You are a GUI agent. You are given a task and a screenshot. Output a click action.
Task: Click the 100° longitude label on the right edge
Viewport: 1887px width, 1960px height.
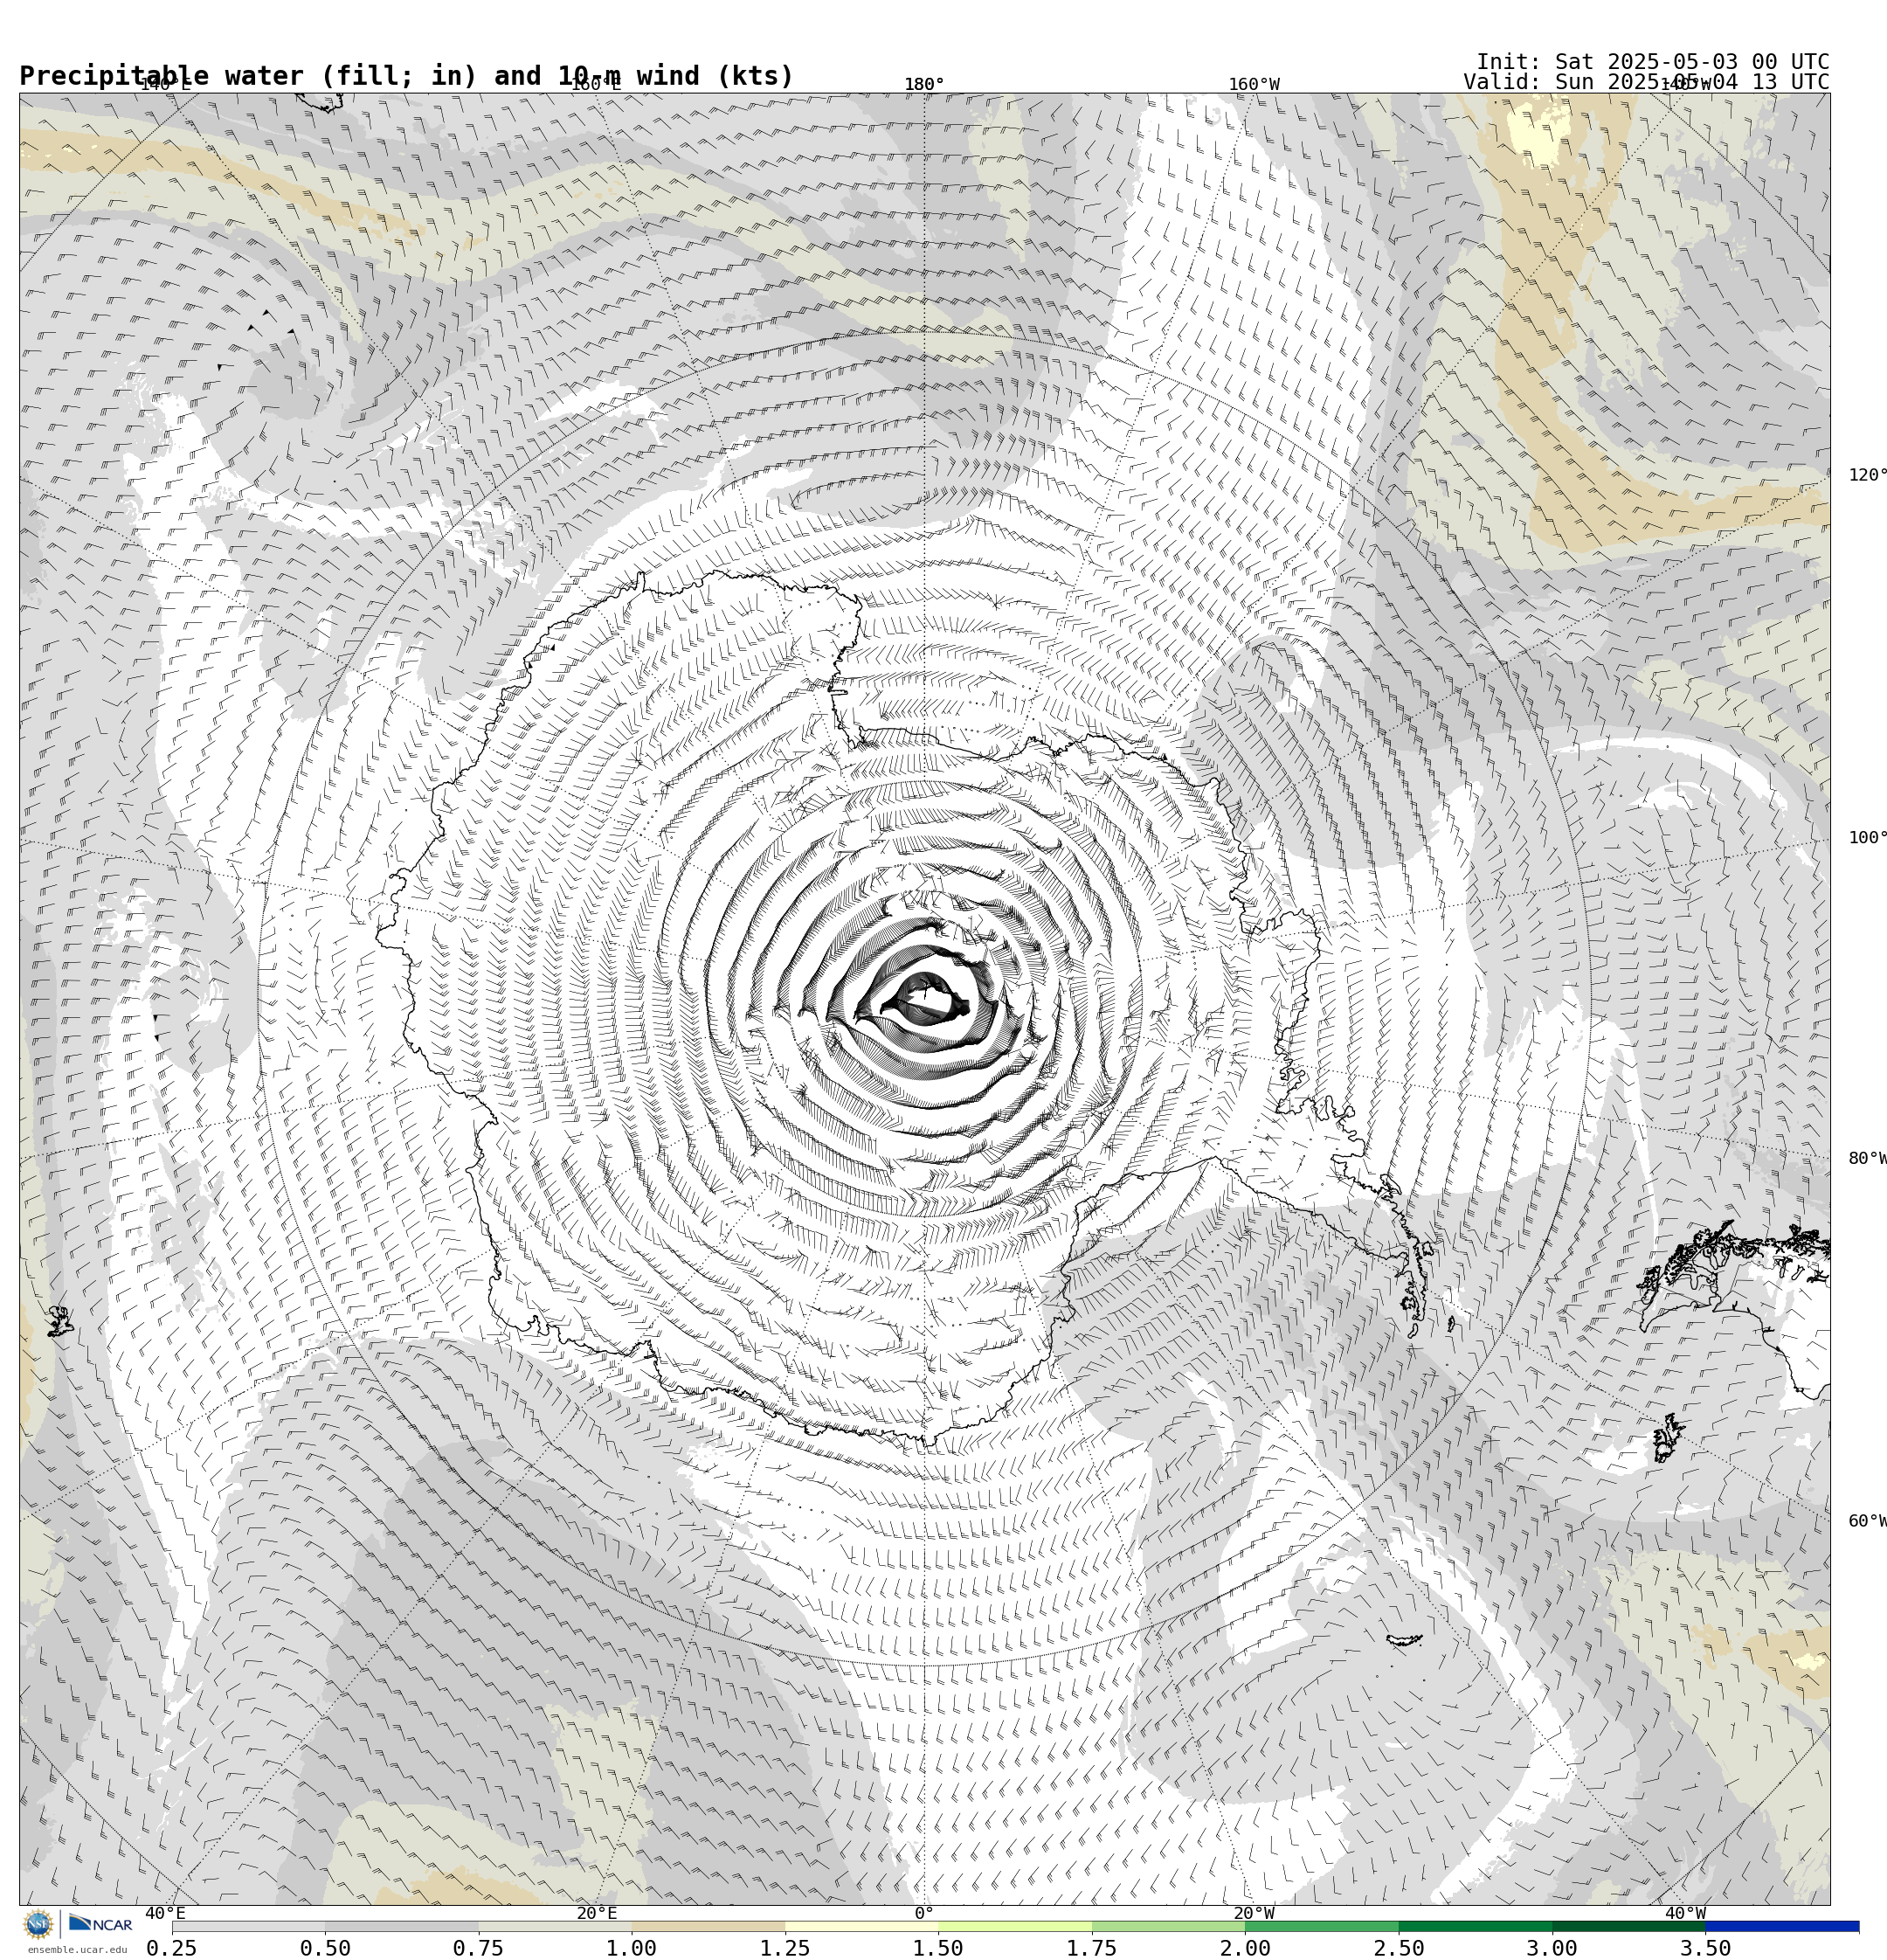(1867, 837)
